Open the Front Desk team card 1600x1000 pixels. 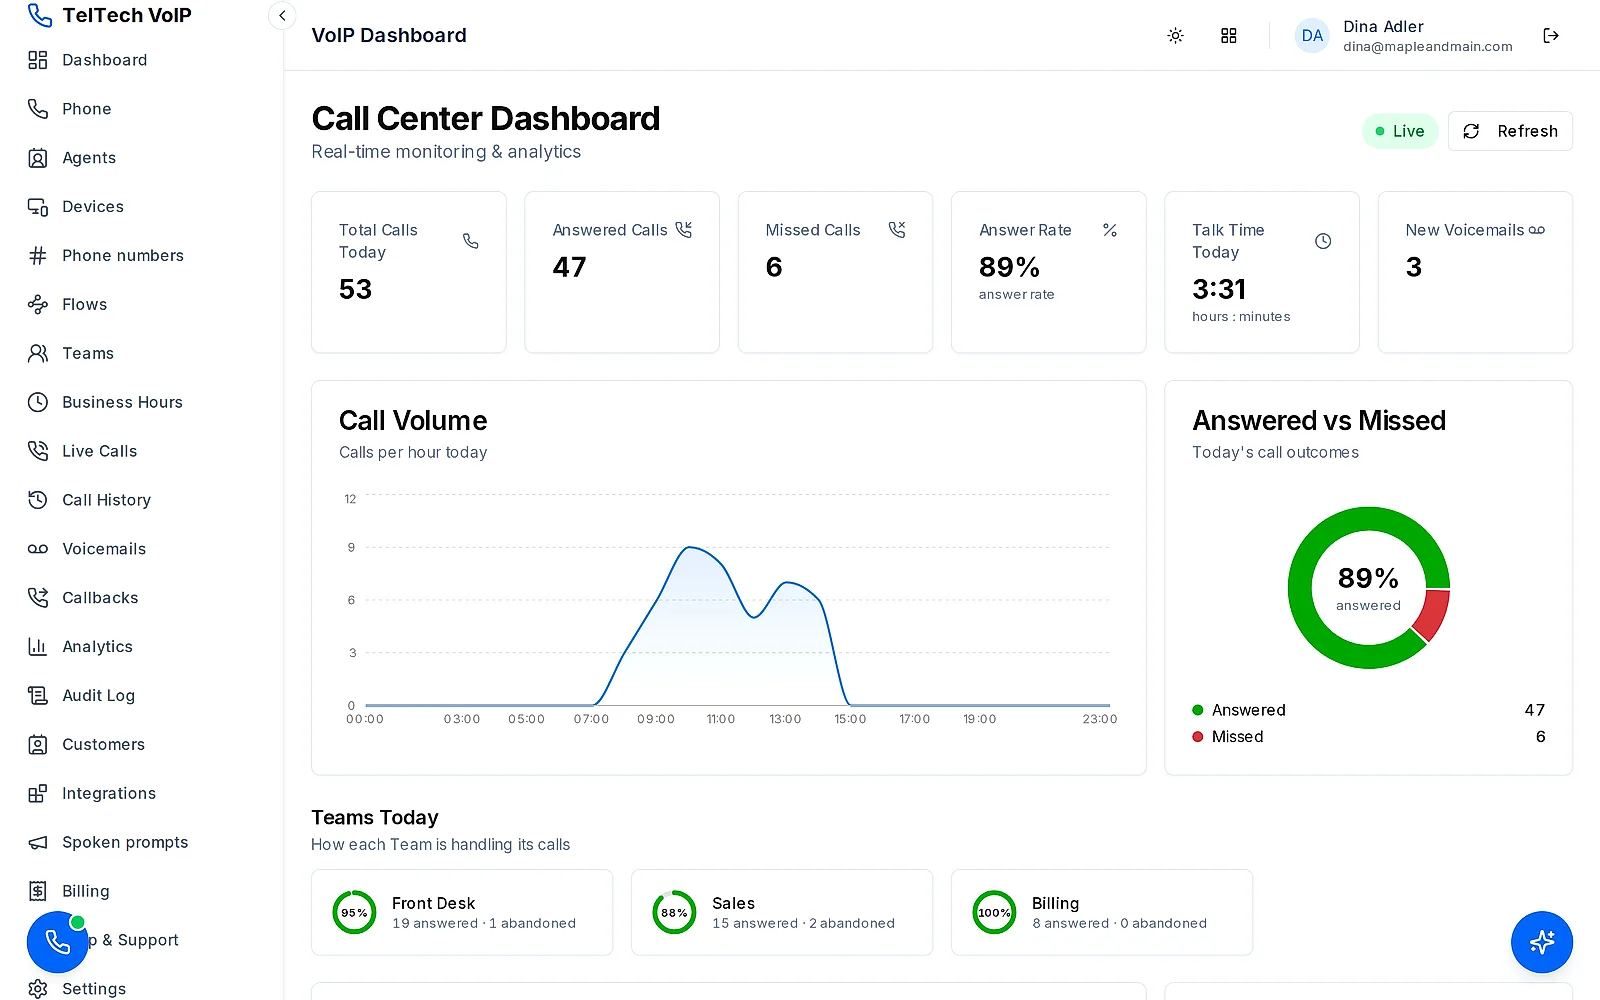click(462, 913)
